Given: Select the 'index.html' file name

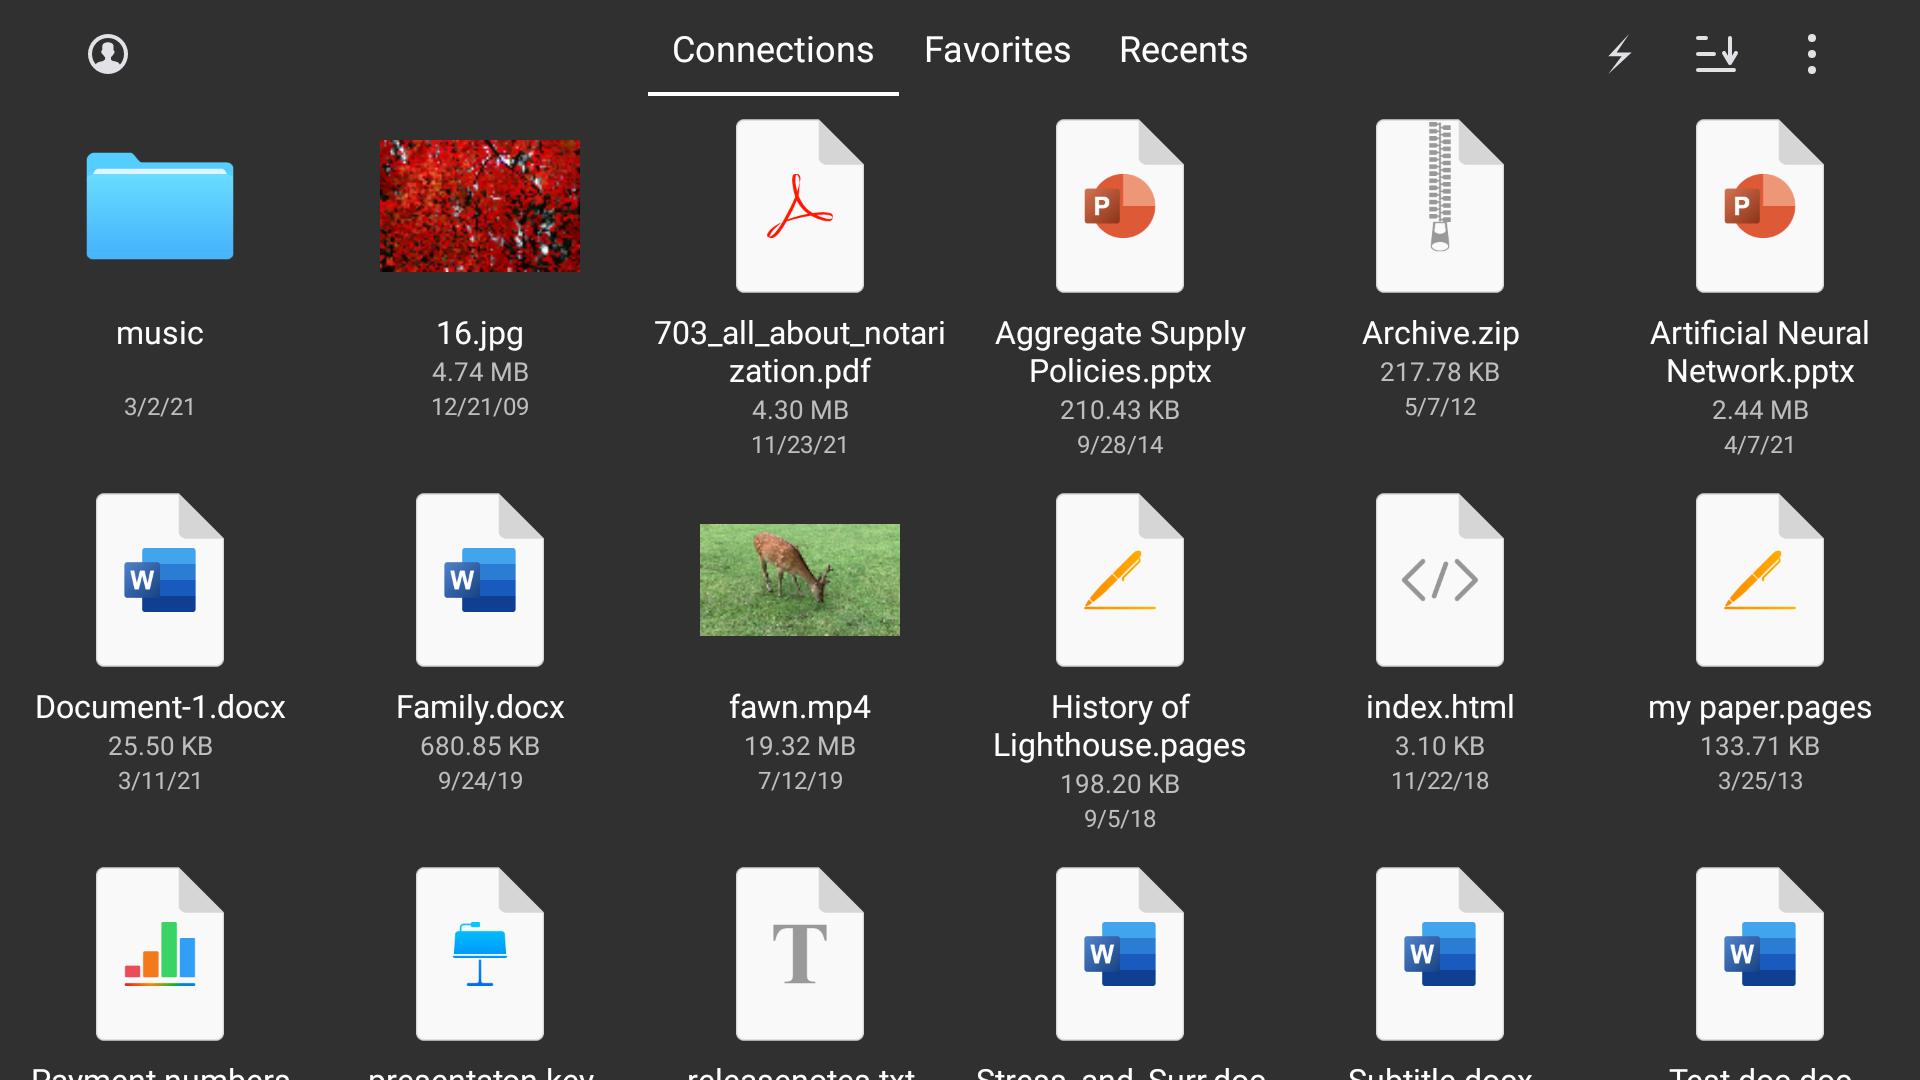Looking at the screenshot, I should [1440, 707].
